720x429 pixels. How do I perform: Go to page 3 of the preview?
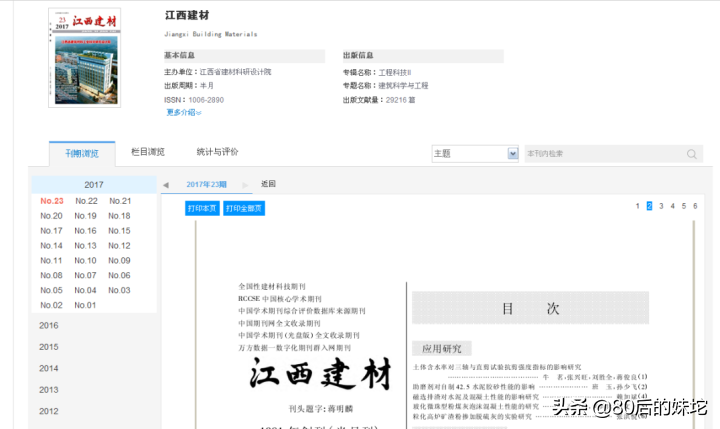[661, 206]
